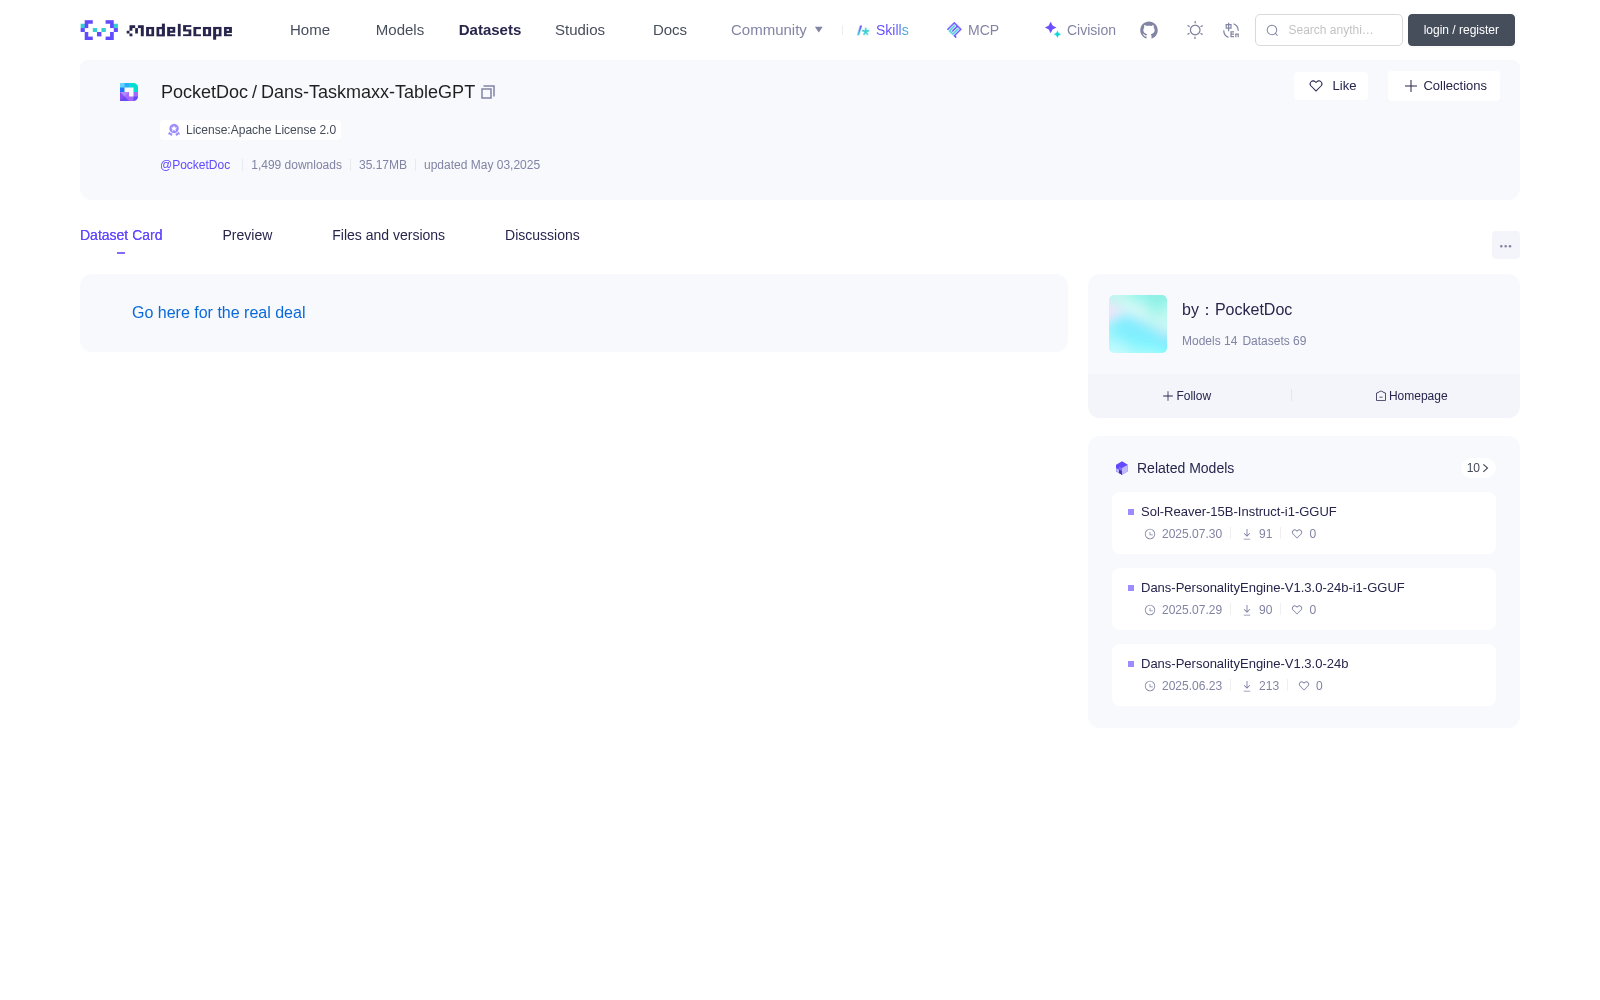Switch to Files and versions tab

pyautogui.click(x=388, y=235)
